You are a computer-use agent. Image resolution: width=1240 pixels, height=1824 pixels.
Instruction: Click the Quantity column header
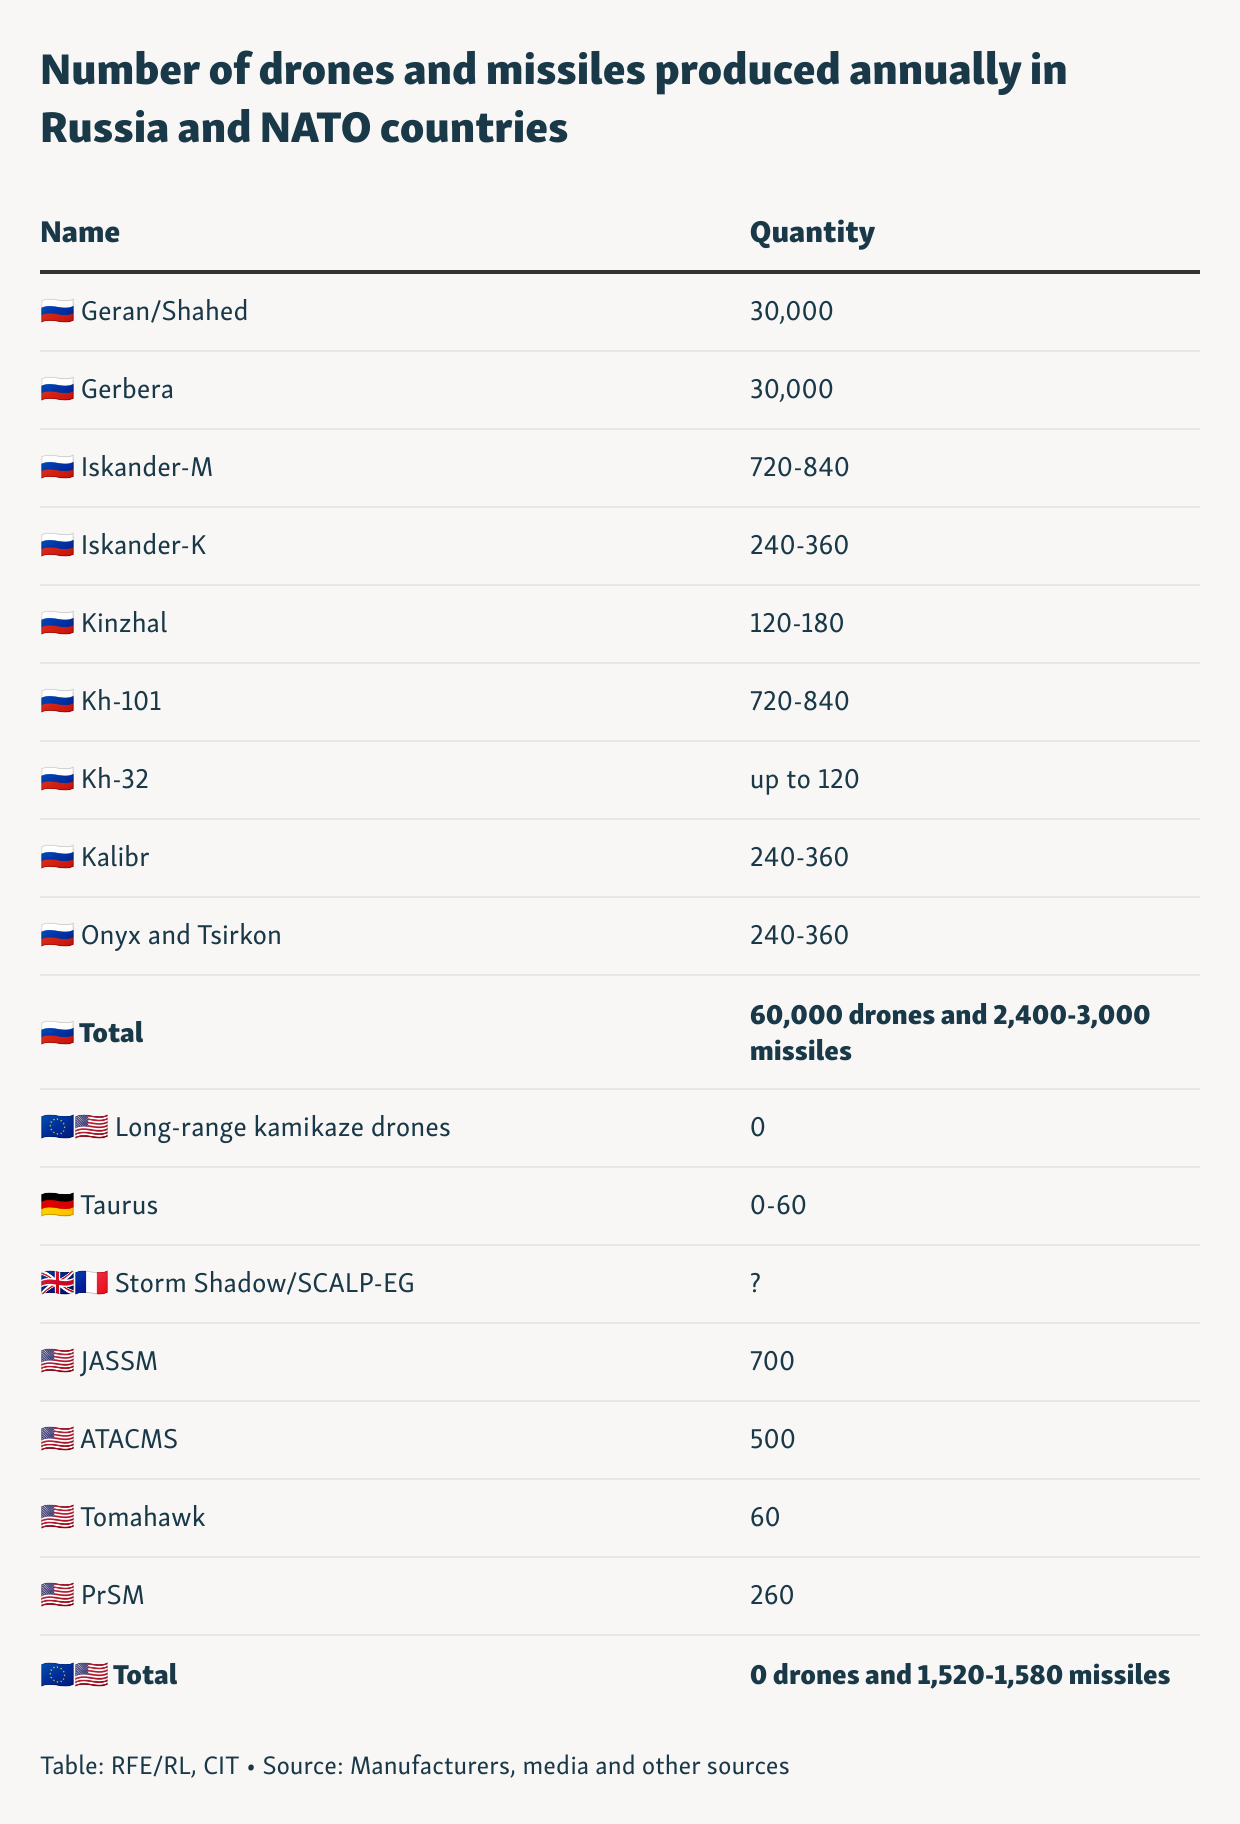[x=812, y=232]
